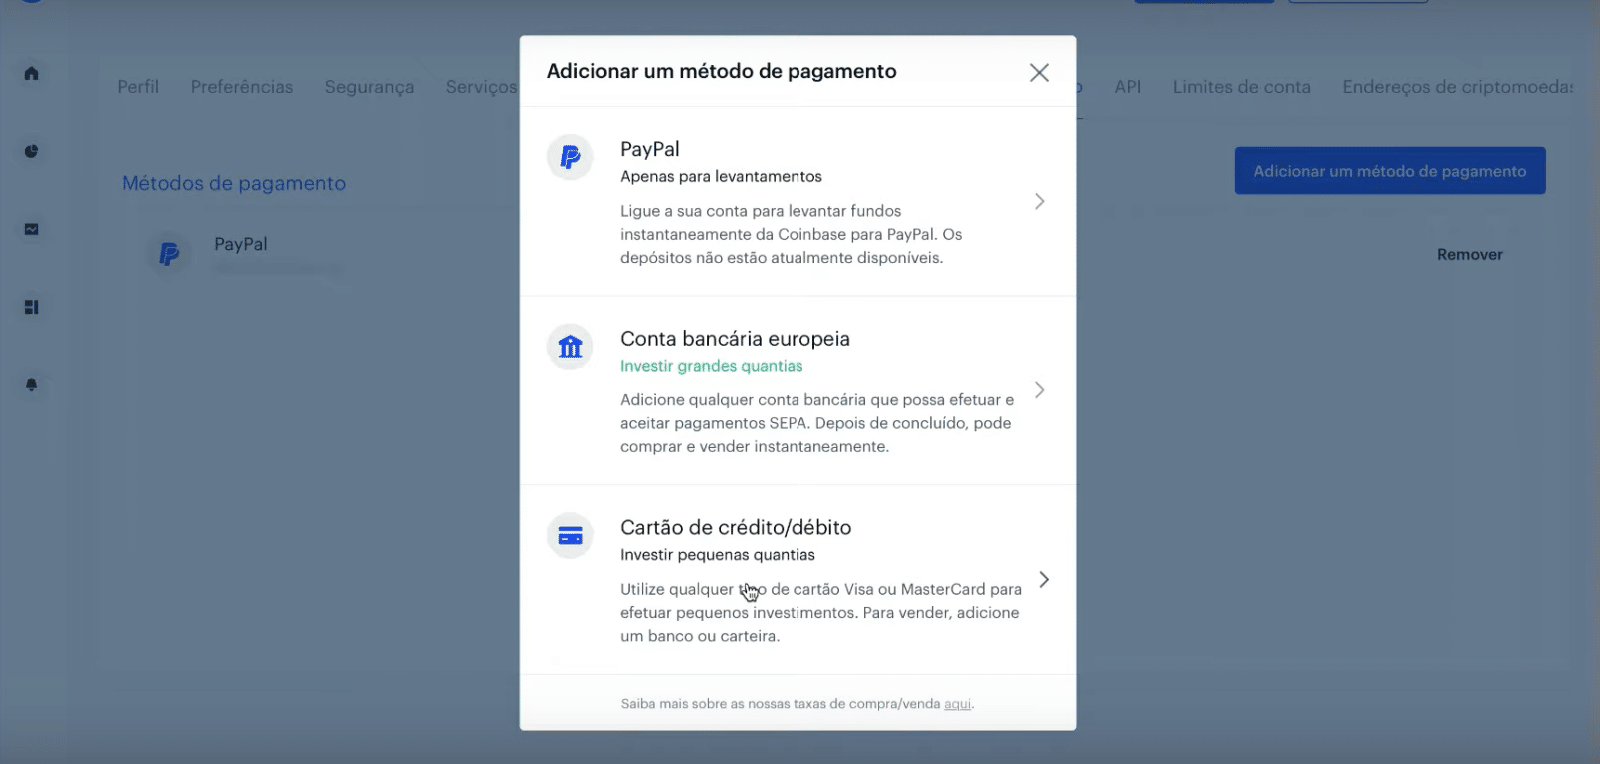Switch to the Segurança tab

tap(369, 88)
